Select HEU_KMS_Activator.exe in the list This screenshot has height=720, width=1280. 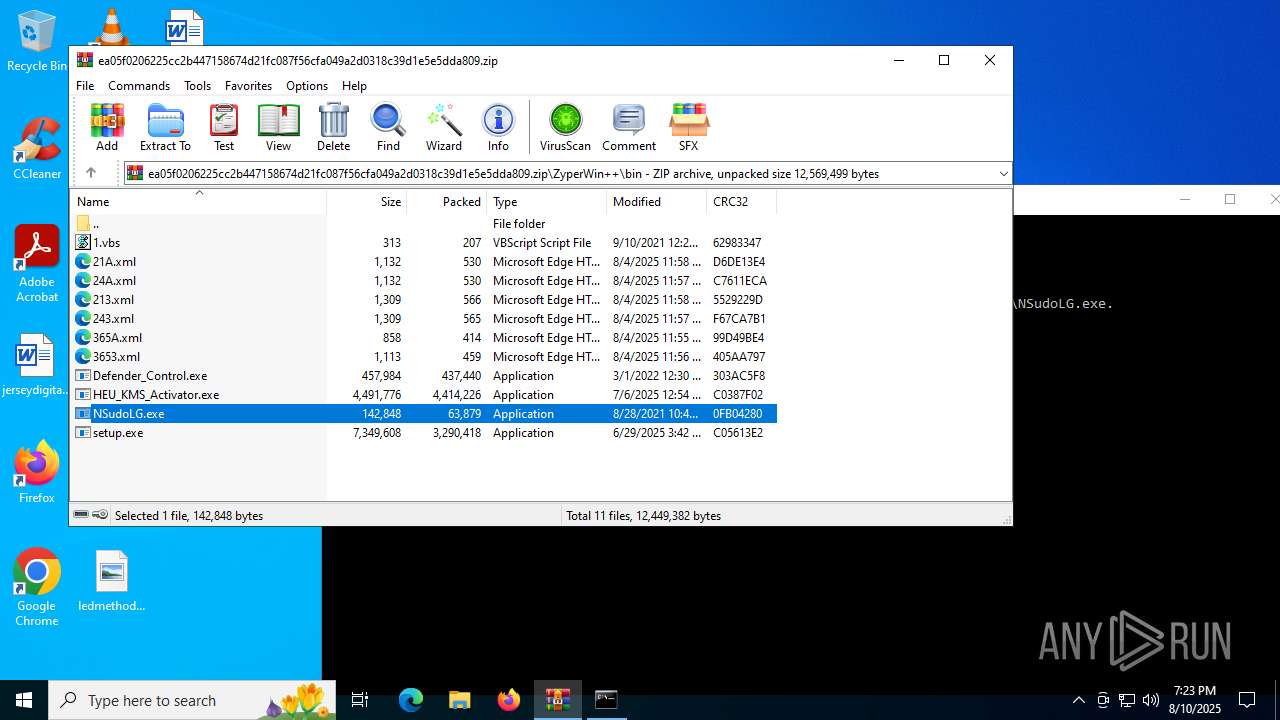(x=423, y=395)
